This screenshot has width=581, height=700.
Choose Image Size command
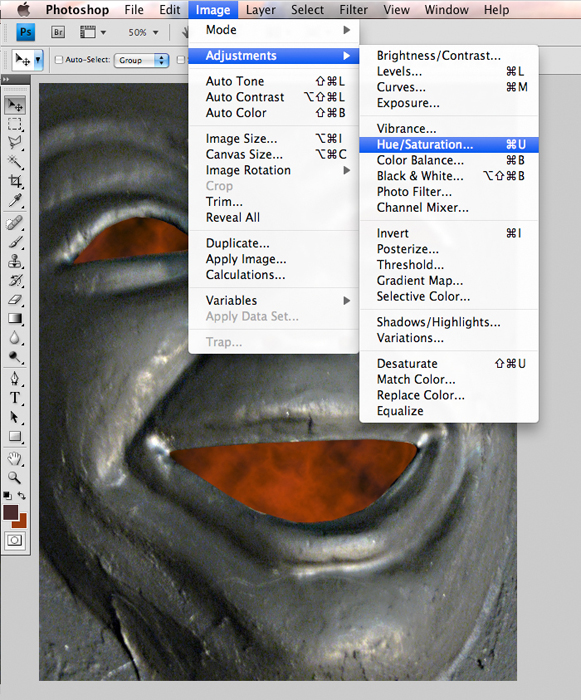click(x=273, y=139)
